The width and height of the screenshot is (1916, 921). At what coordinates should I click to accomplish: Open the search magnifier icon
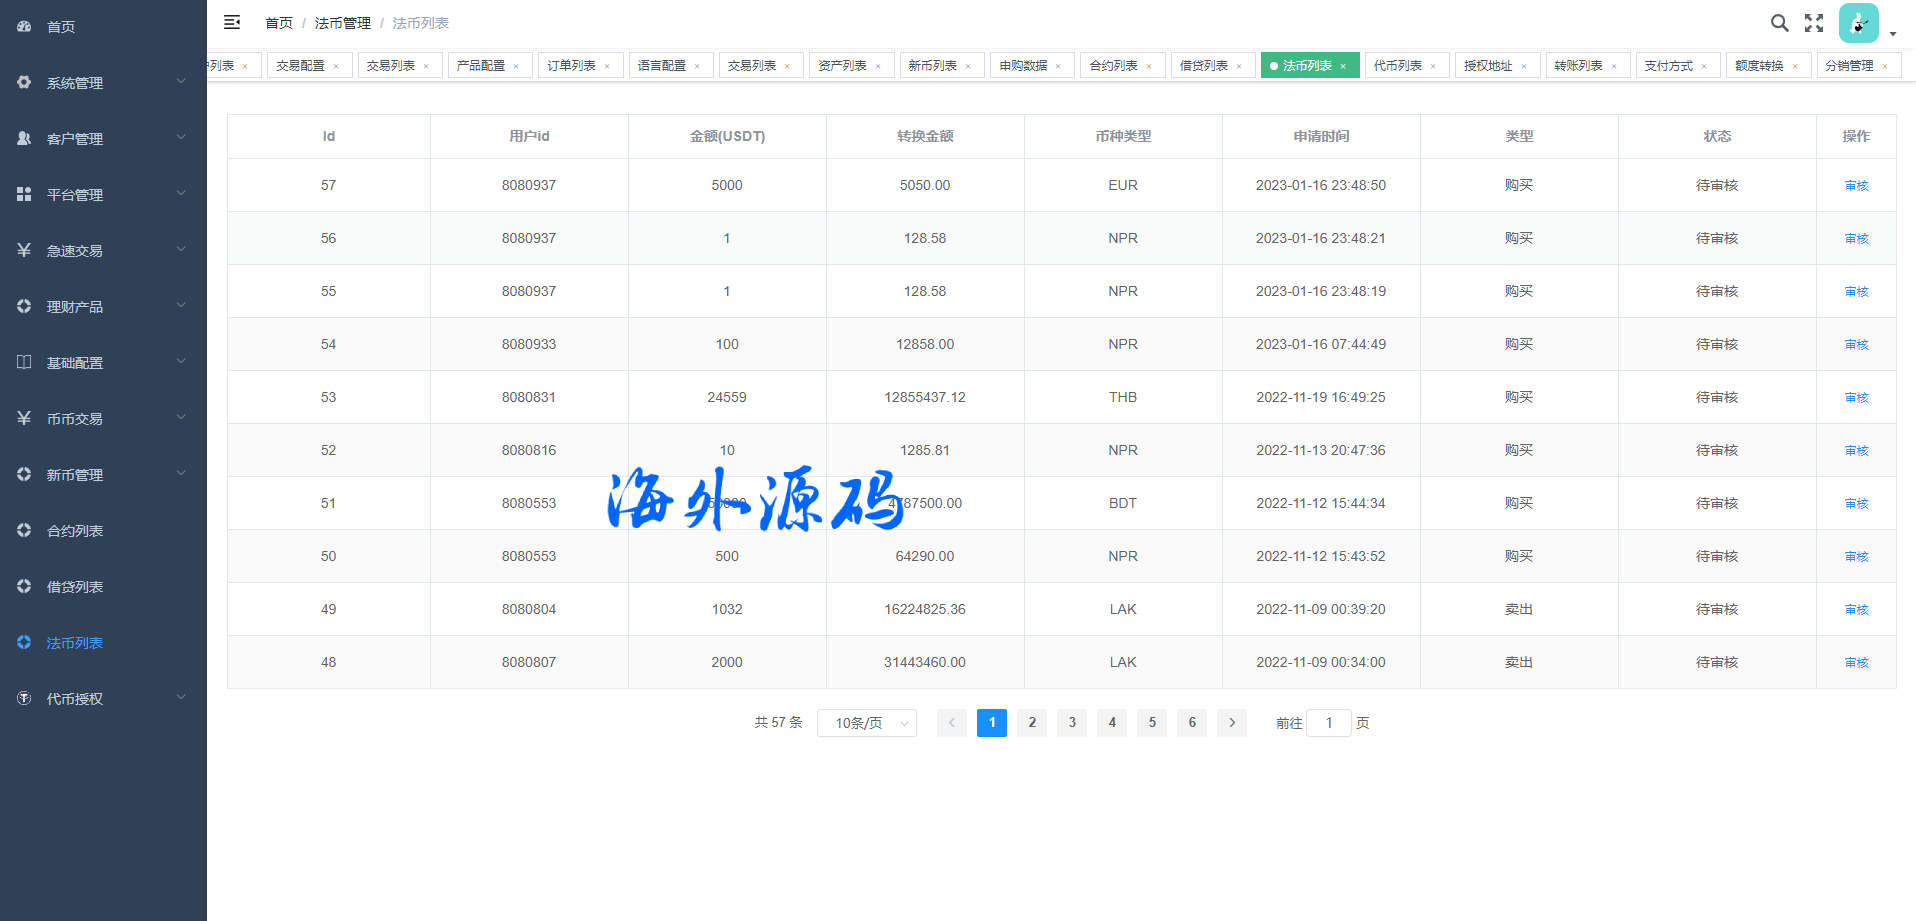(x=1779, y=23)
